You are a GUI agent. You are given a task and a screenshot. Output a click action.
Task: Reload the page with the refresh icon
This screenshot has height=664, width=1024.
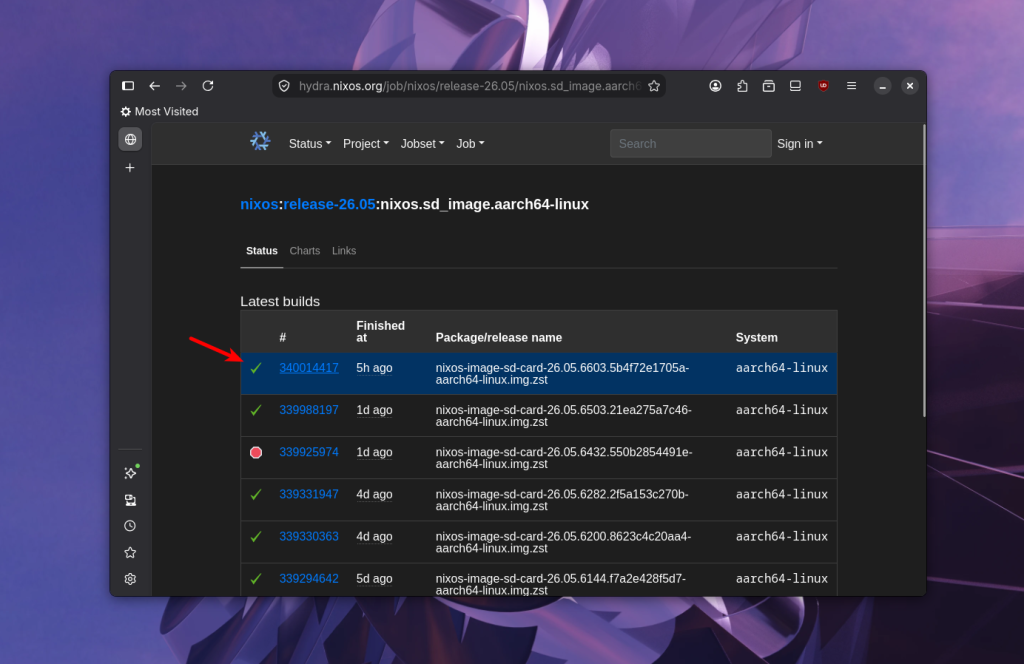(x=208, y=86)
